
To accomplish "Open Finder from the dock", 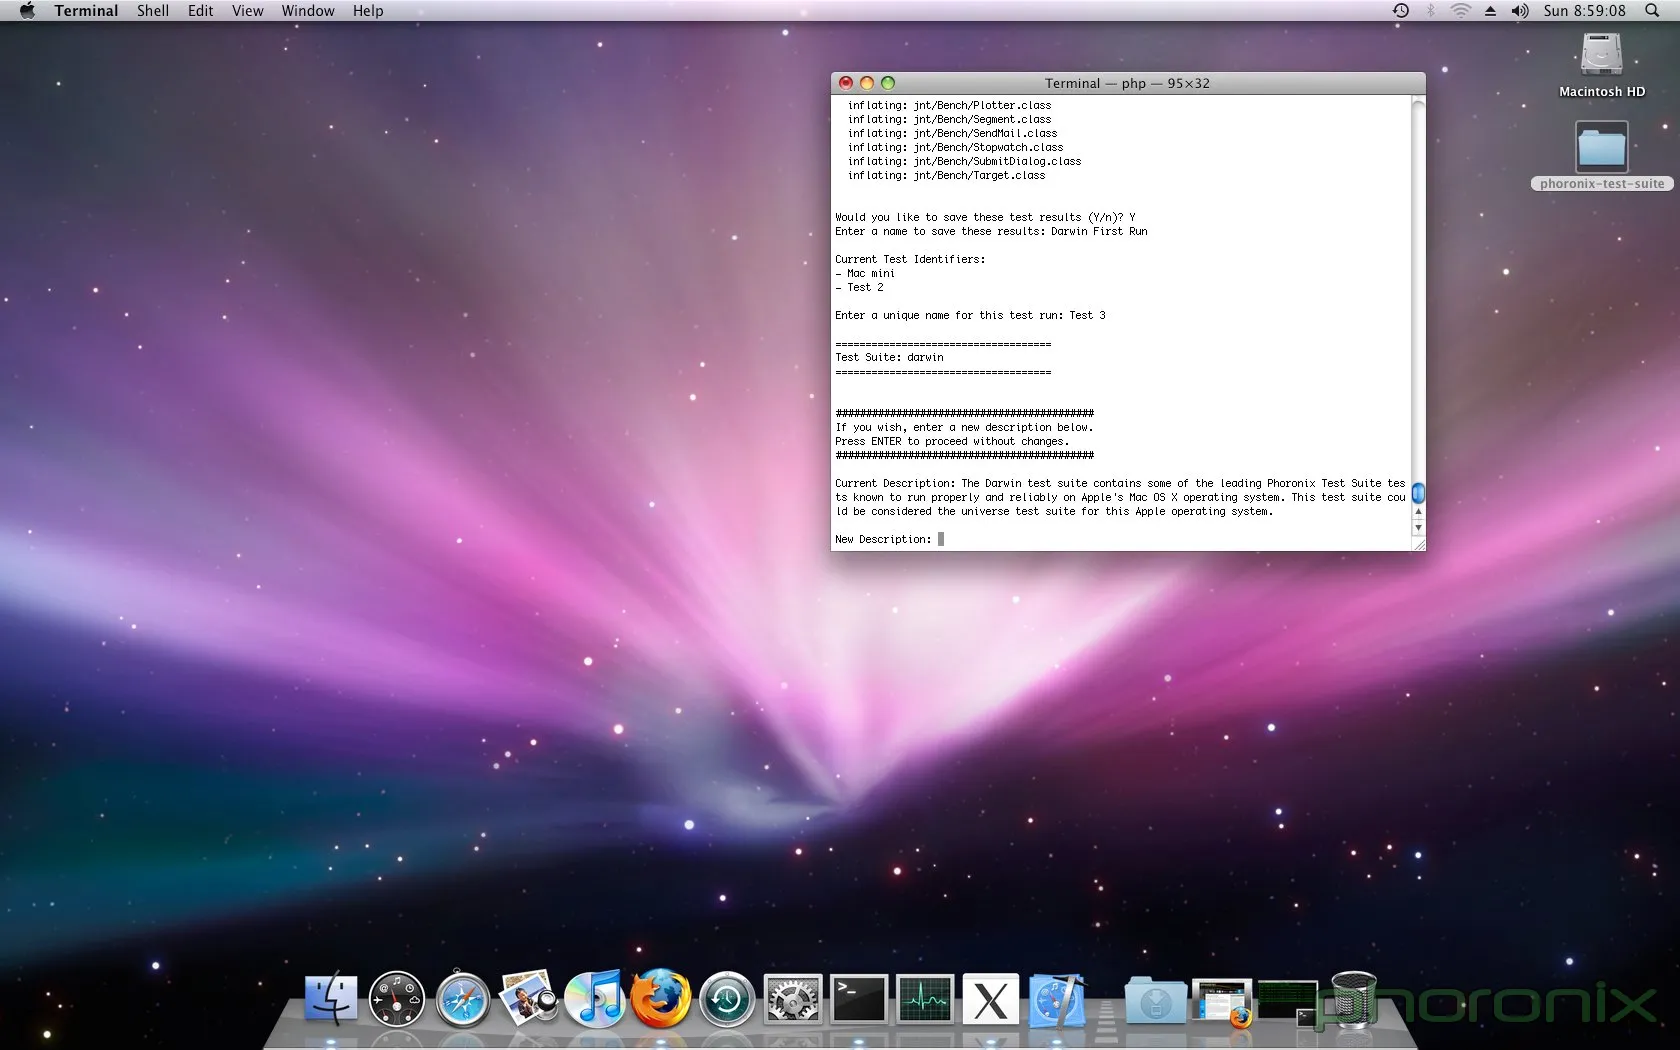I will 330,999.
